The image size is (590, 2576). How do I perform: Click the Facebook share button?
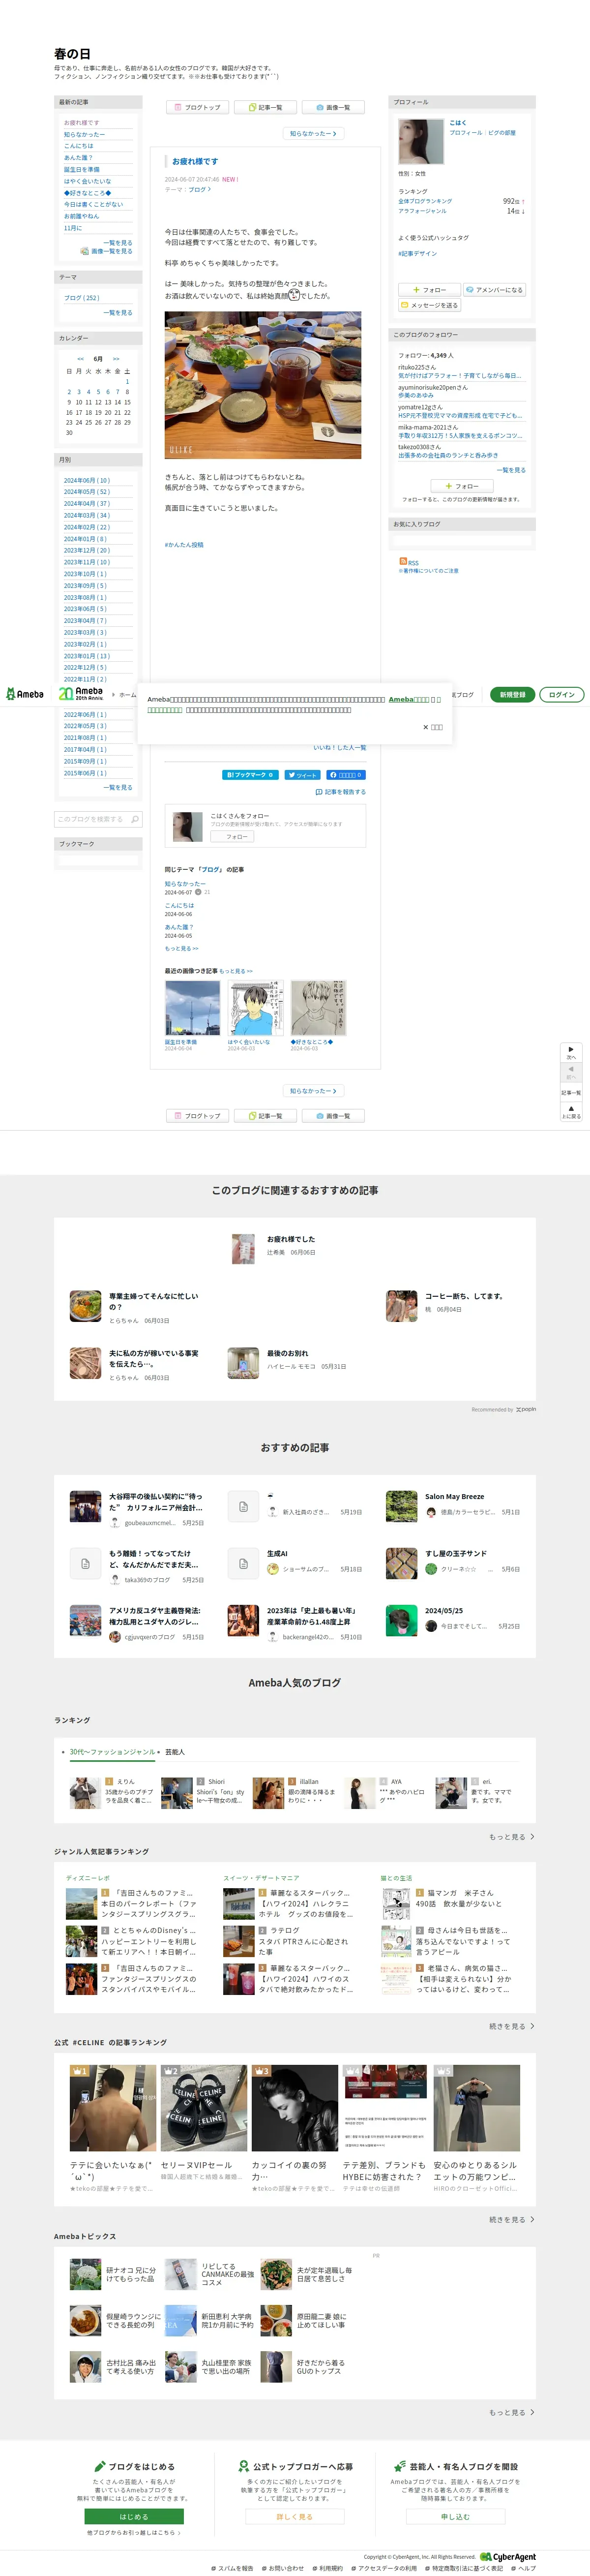pyautogui.click(x=346, y=775)
